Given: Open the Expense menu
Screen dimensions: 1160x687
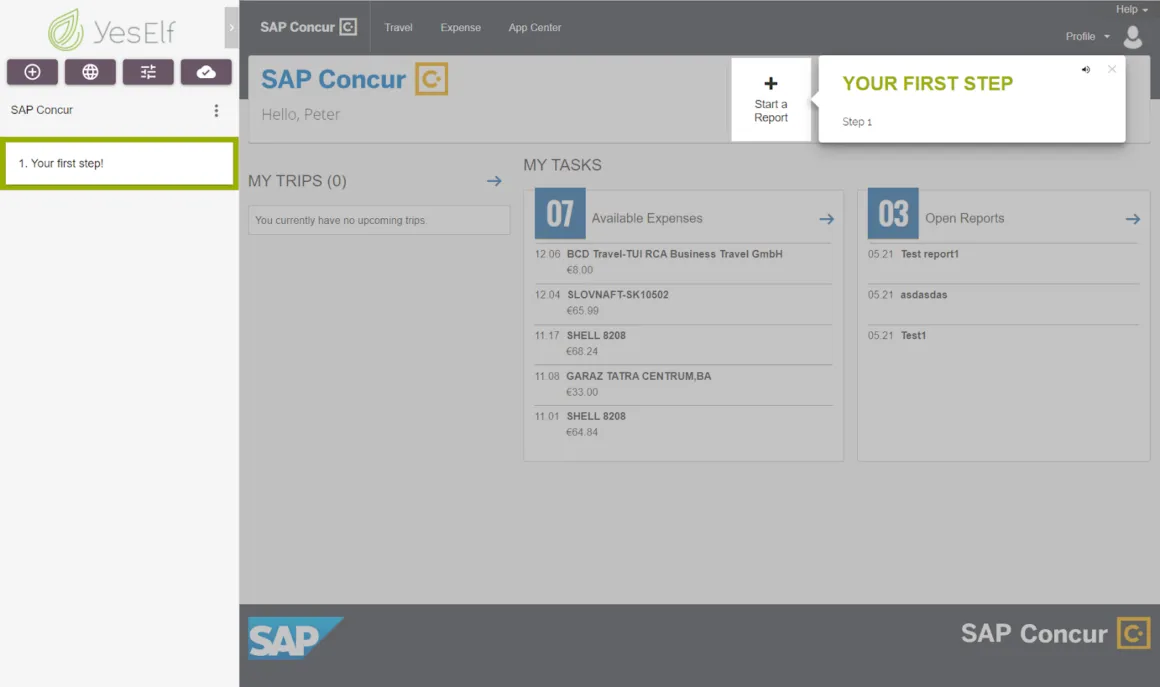Looking at the screenshot, I should [x=460, y=27].
